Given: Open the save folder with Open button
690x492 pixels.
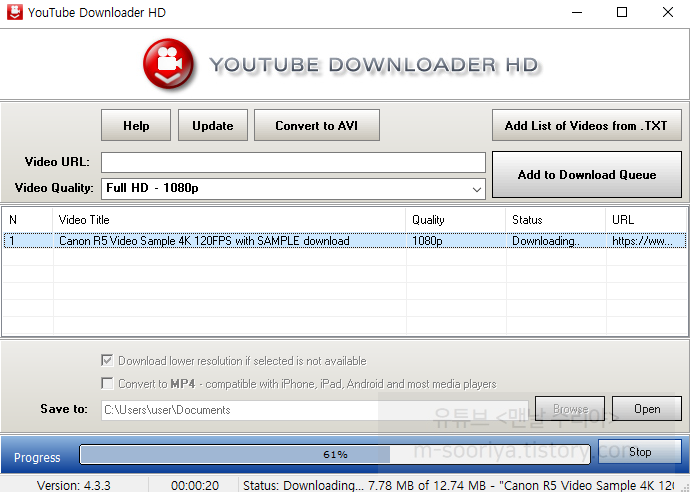Looking at the screenshot, I should [x=647, y=409].
